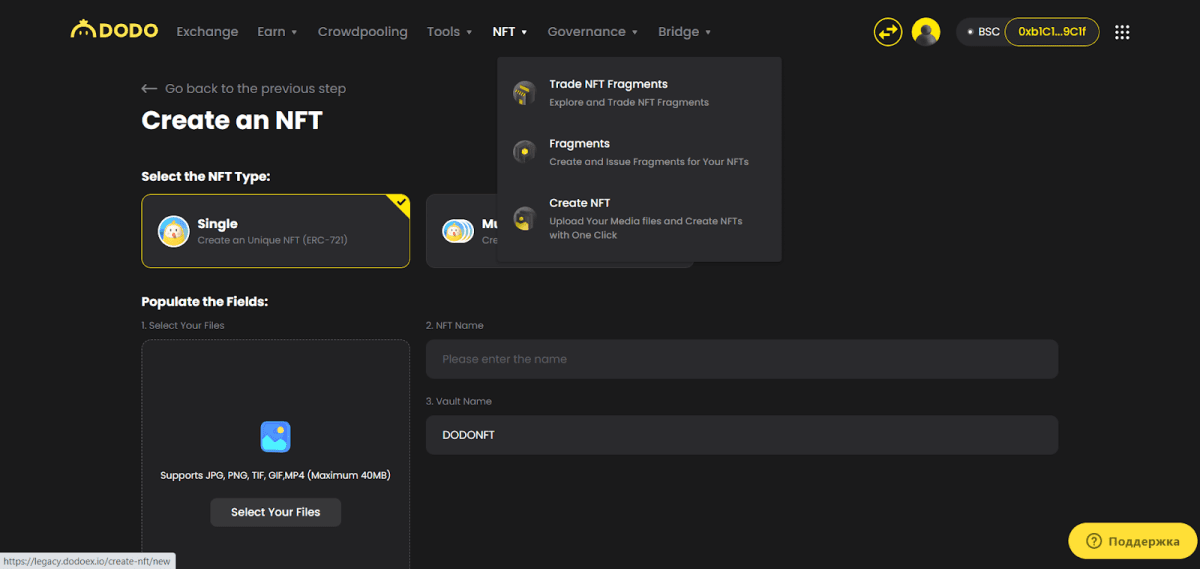Open the user profile avatar icon
This screenshot has width=1200, height=569.
(926, 32)
